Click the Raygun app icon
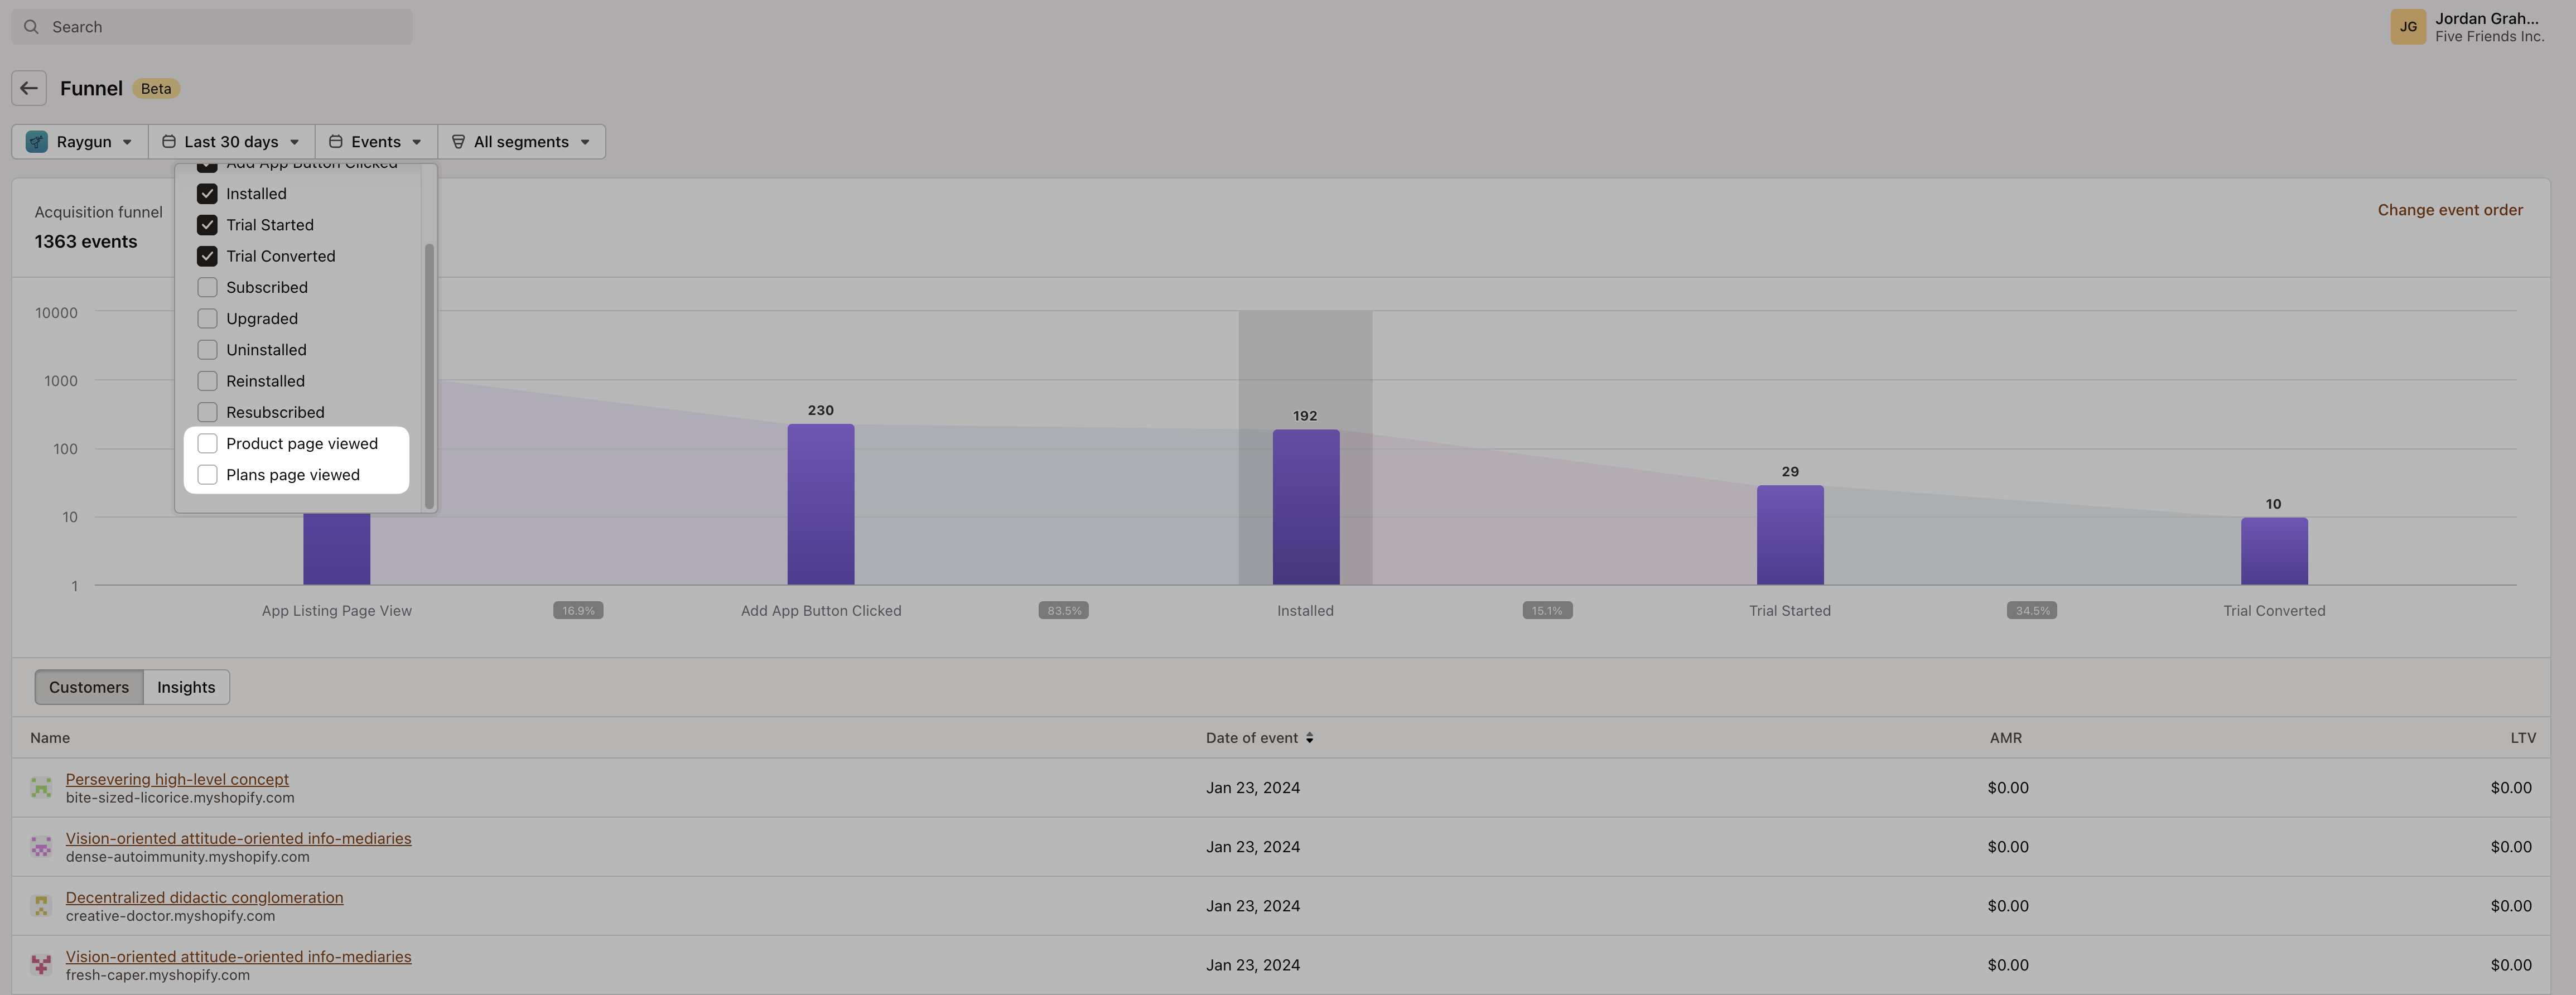 (x=37, y=141)
